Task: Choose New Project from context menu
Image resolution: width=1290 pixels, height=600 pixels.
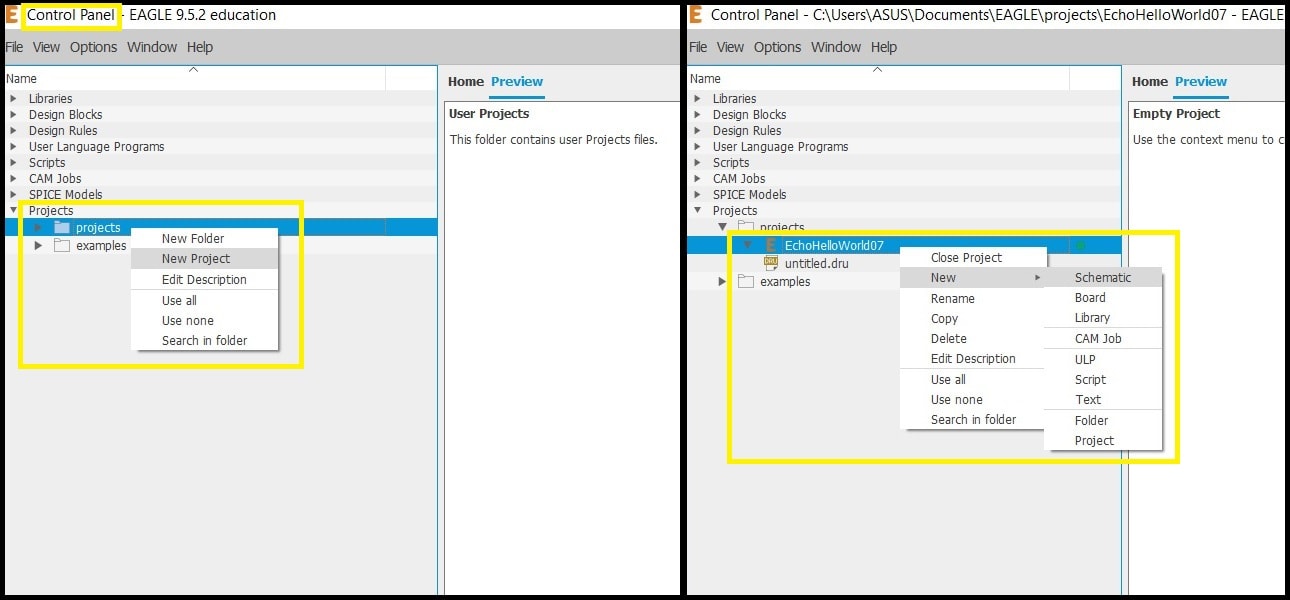Action: click(204, 258)
